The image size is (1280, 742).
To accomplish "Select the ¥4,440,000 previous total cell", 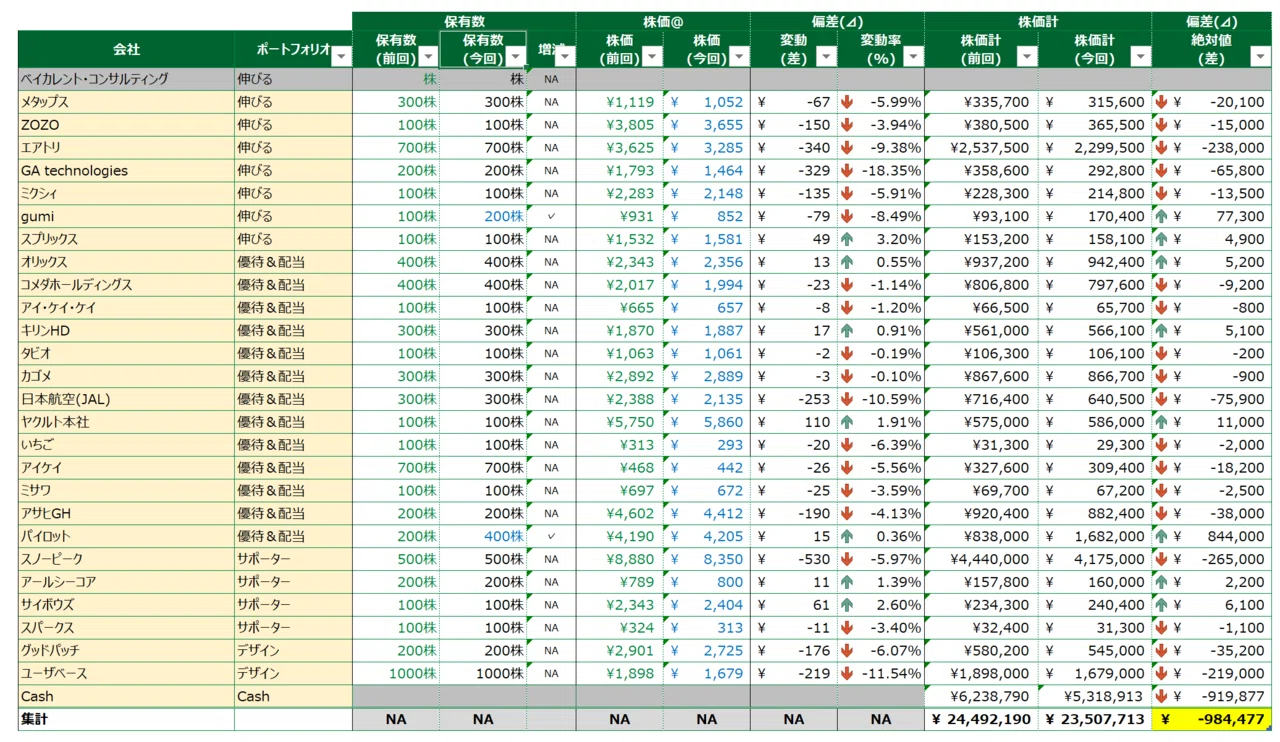I will [981, 559].
